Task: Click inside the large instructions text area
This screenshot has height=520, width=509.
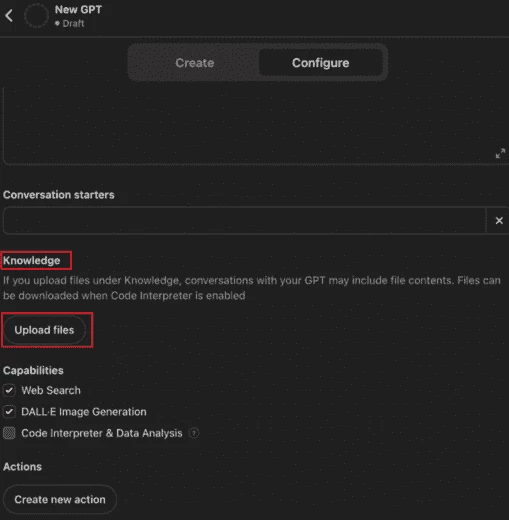Action: (x=256, y=126)
